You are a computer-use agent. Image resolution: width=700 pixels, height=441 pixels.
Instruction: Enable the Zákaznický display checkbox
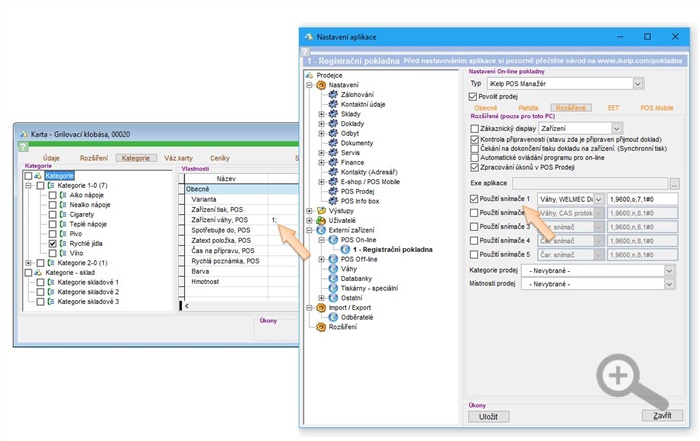(x=475, y=129)
